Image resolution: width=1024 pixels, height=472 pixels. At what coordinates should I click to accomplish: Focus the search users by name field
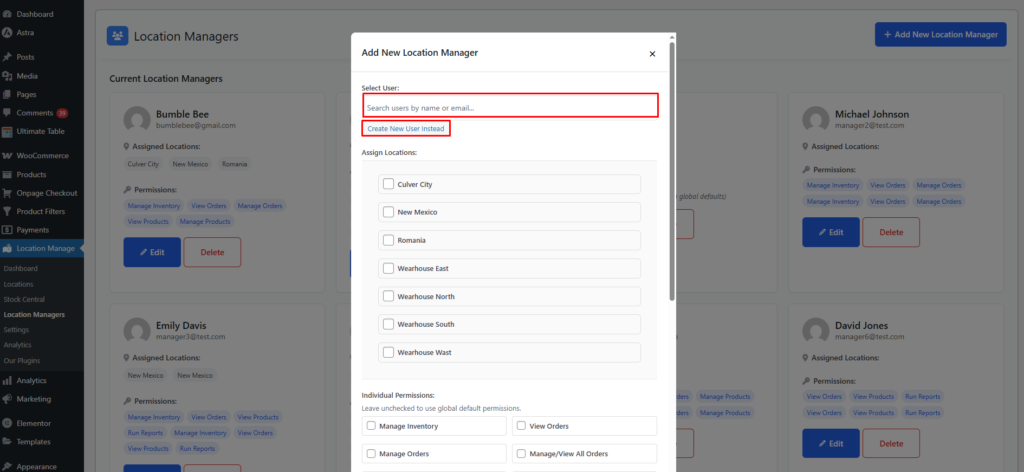(x=510, y=107)
